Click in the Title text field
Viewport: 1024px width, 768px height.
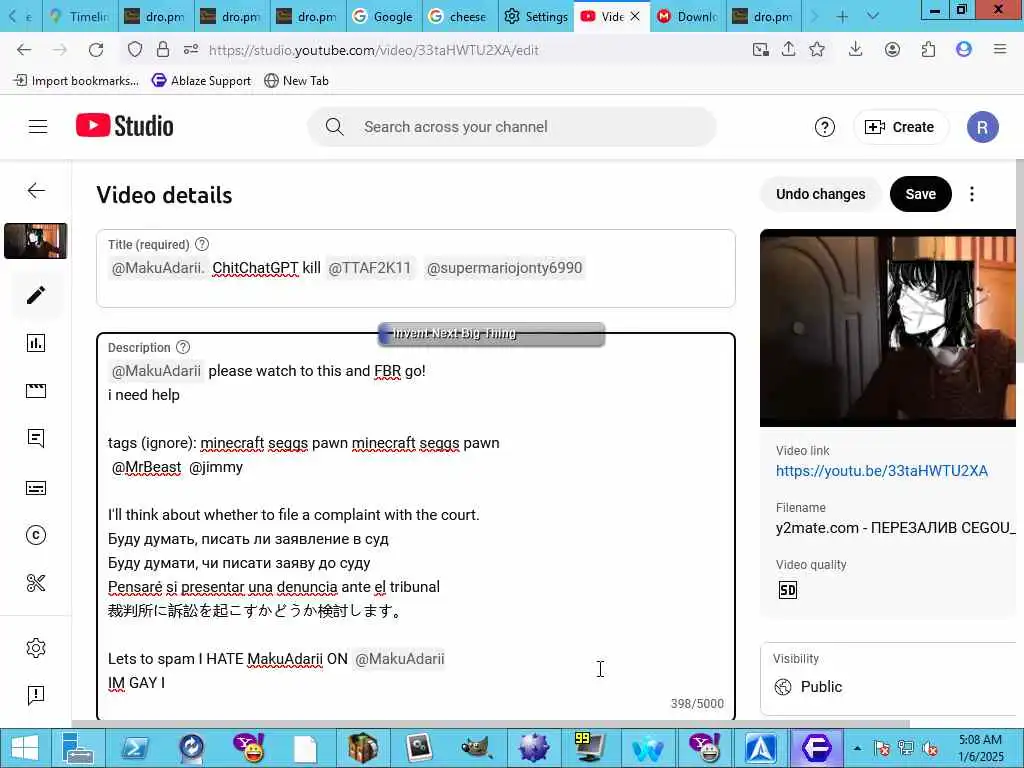(x=415, y=268)
